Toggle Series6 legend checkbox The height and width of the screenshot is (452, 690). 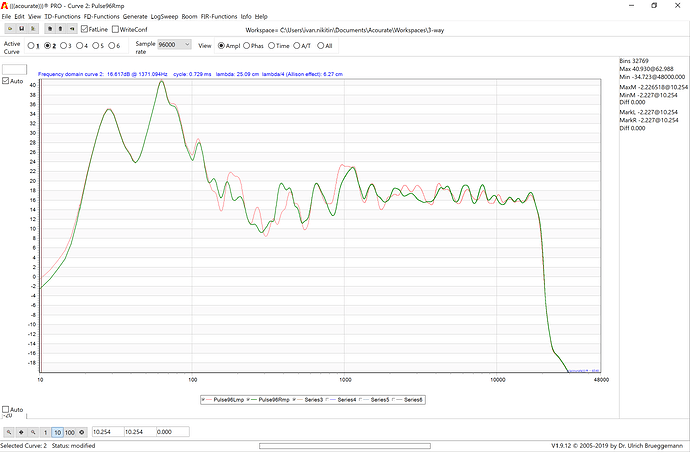click(x=394, y=400)
